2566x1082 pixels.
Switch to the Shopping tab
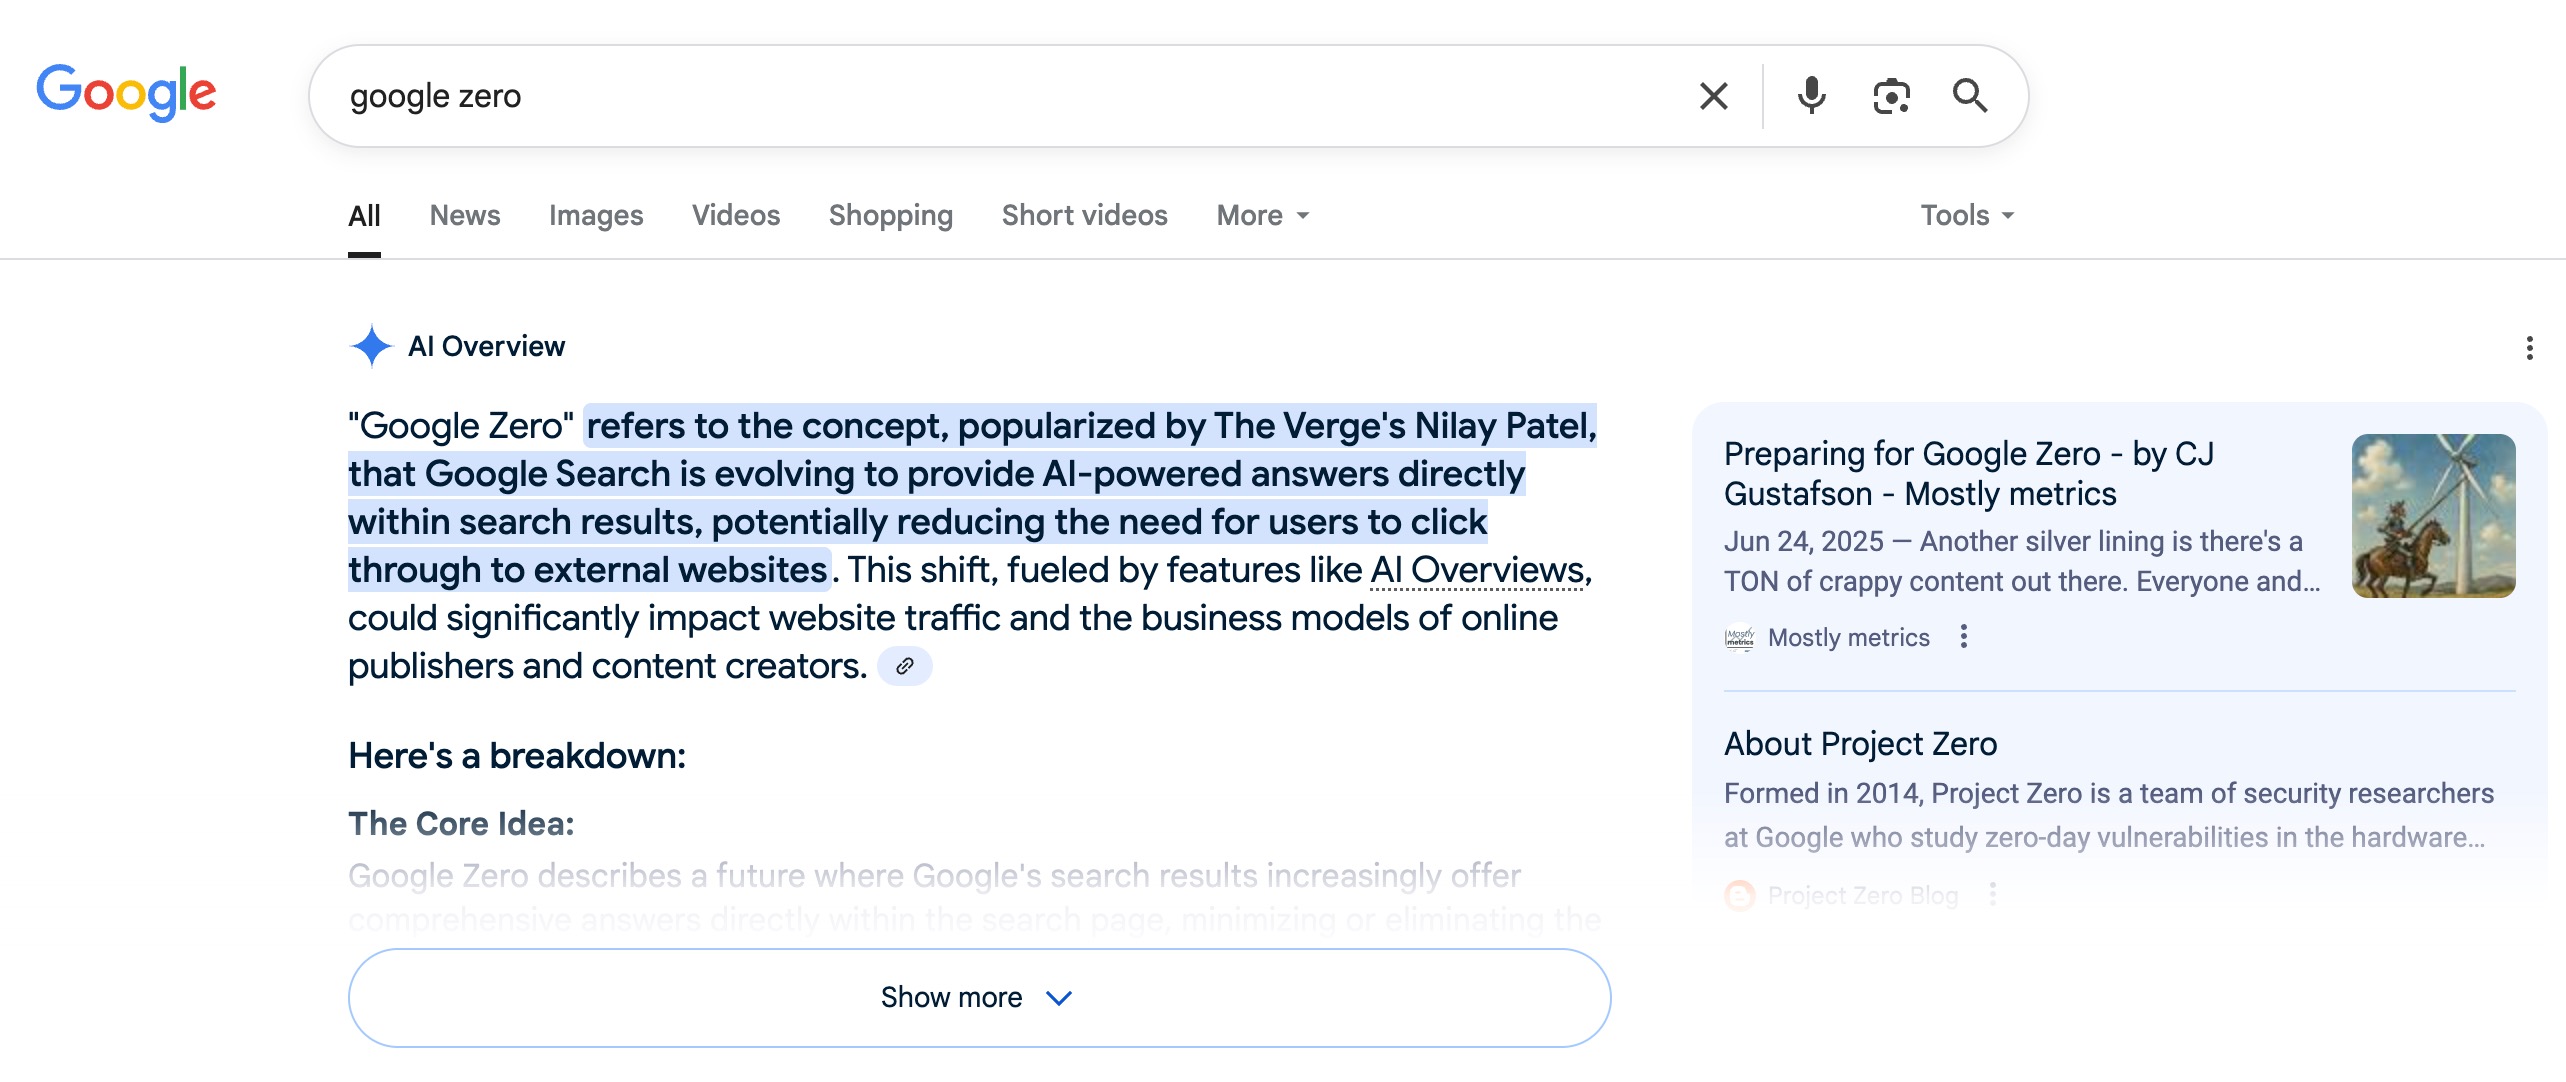click(891, 216)
